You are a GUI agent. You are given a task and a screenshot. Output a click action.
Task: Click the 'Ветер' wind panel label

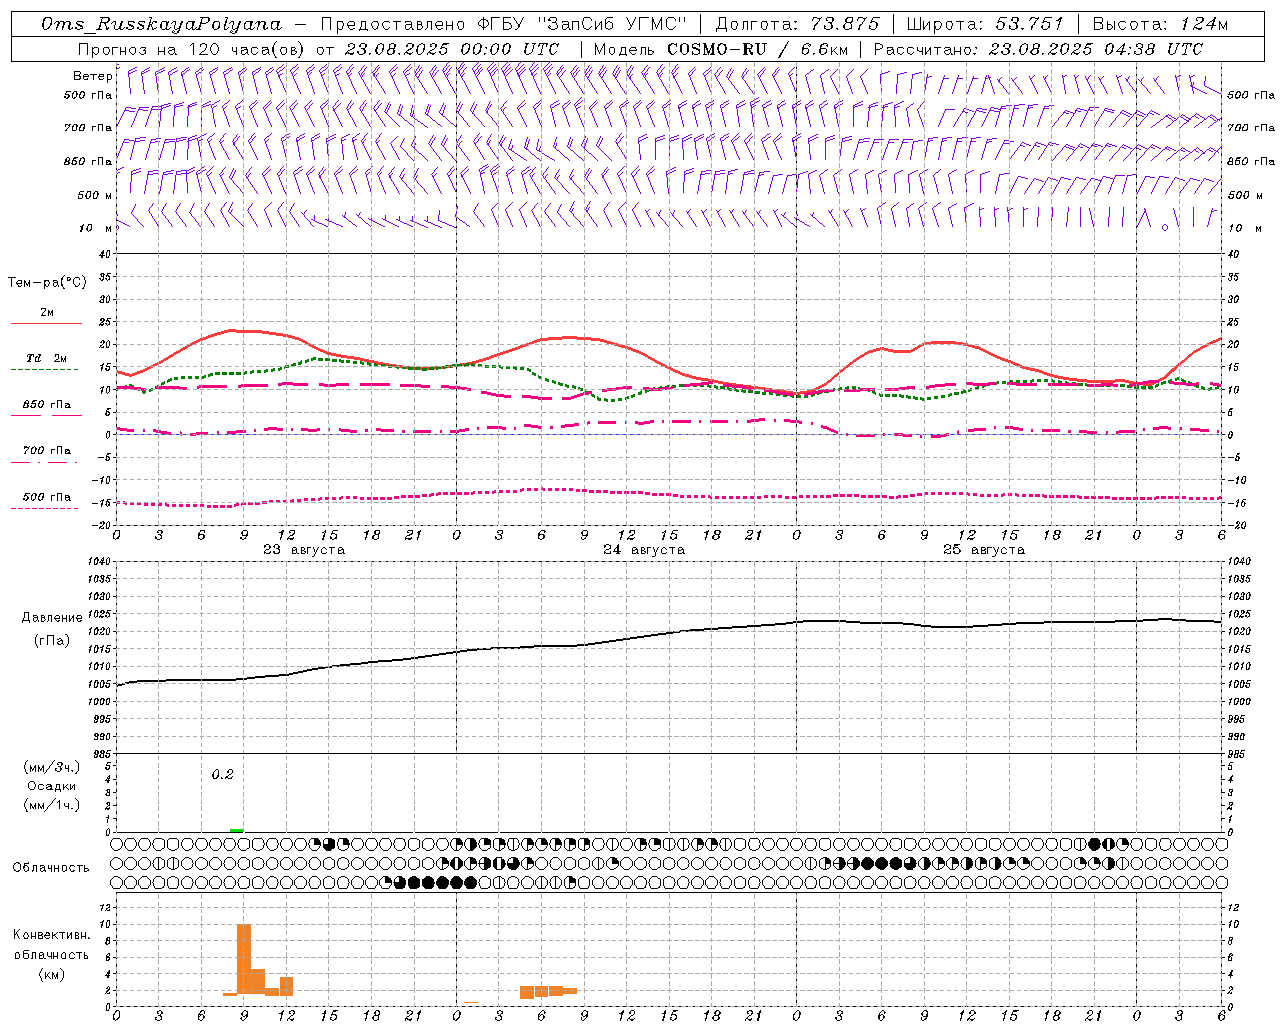pos(93,76)
